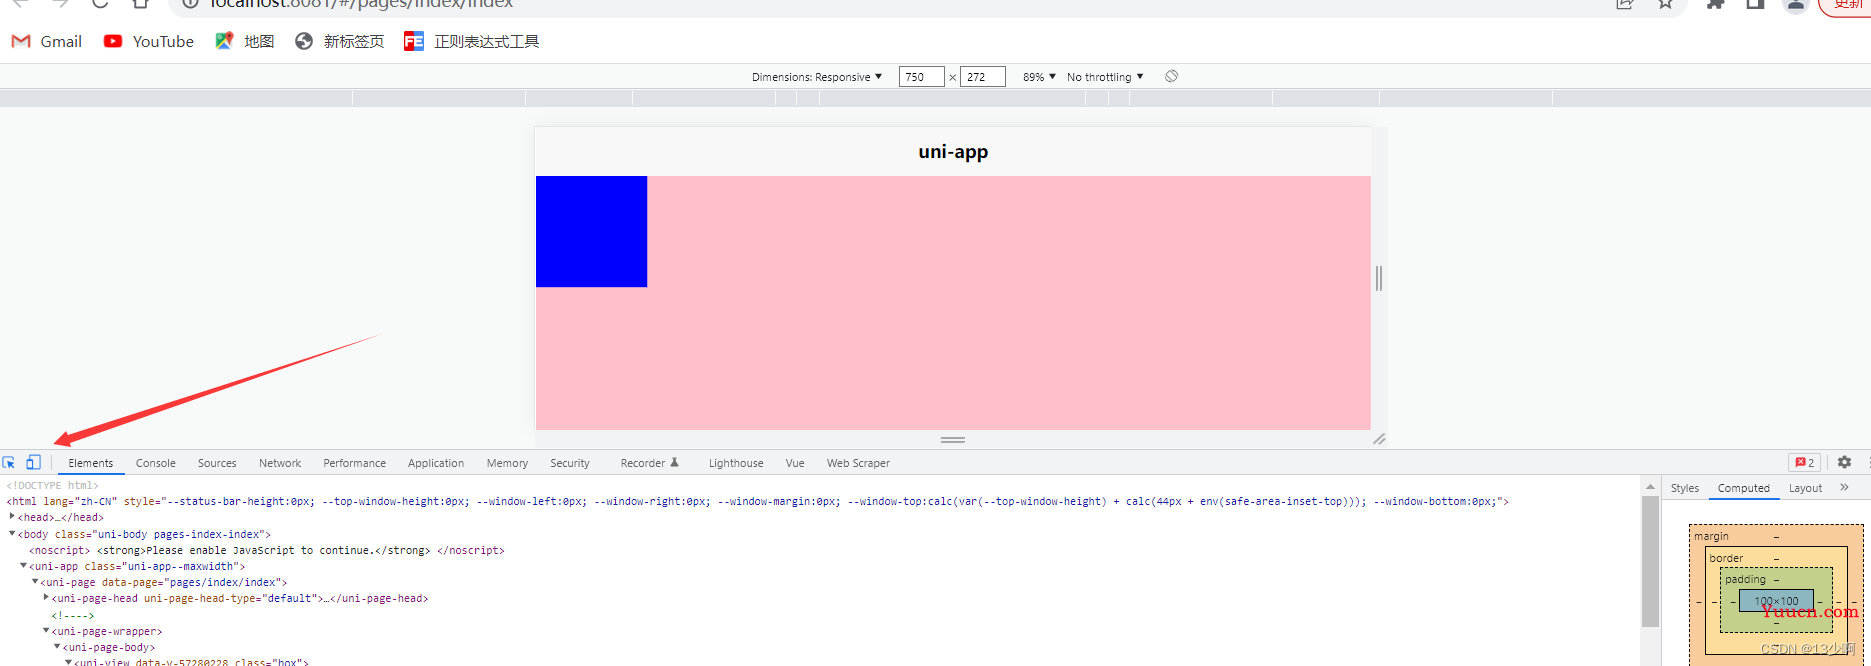
Task: Click the blue square in the page preview
Action: (x=591, y=231)
